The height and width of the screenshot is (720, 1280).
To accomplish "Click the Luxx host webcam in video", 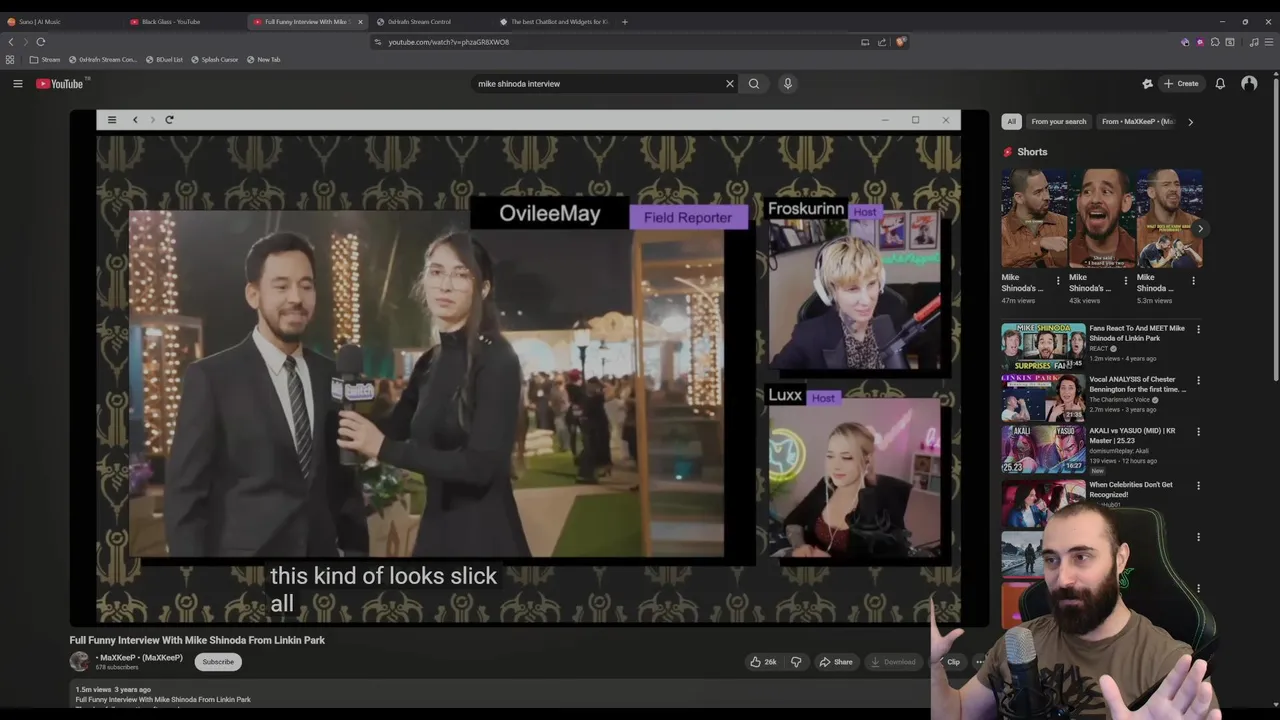I will (854, 477).
